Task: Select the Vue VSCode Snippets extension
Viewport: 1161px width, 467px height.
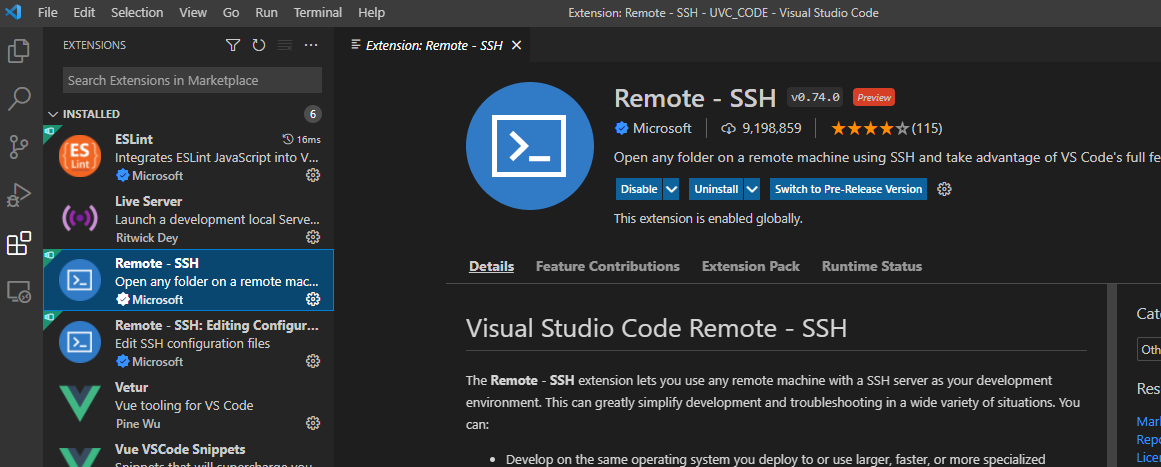Action: click(189, 451)
